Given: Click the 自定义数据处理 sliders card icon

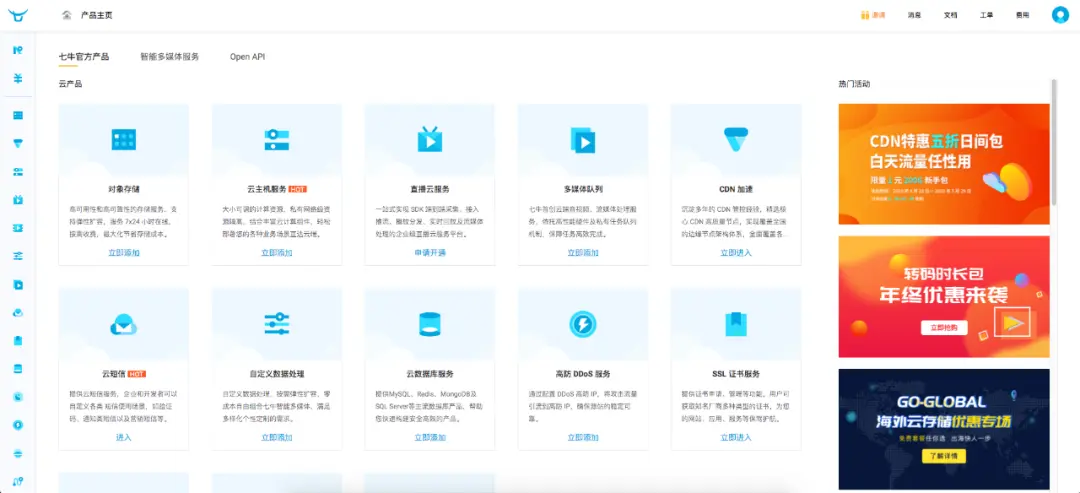Looking at the screenshot, I should (x=276, y=324).
